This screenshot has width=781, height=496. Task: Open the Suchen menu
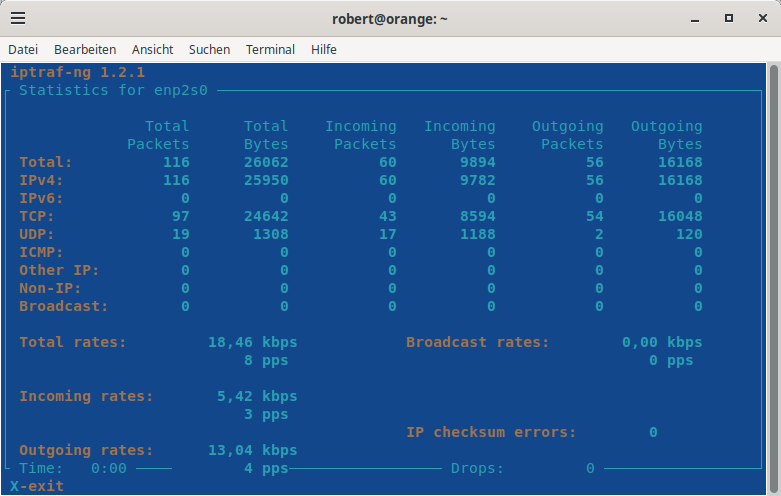(x=209, y=49)
